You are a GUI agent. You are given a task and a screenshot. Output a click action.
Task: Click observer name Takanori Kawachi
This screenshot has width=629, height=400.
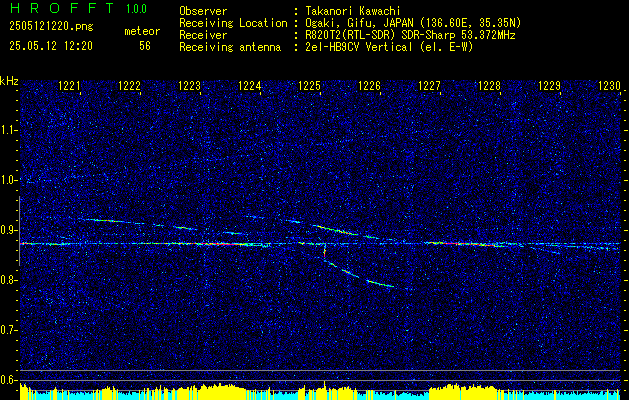pyautogui.click(x=353, y=11)
